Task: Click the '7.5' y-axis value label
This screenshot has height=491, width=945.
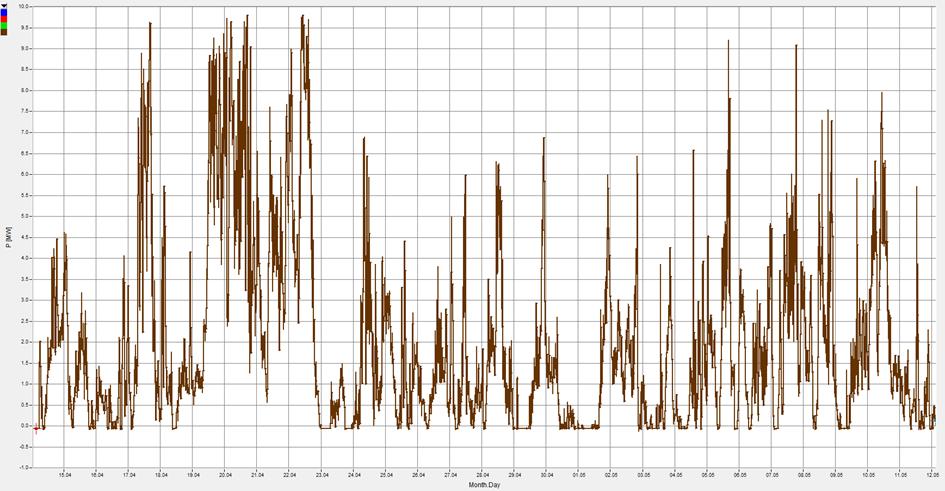Action: [x=25, y=111]
